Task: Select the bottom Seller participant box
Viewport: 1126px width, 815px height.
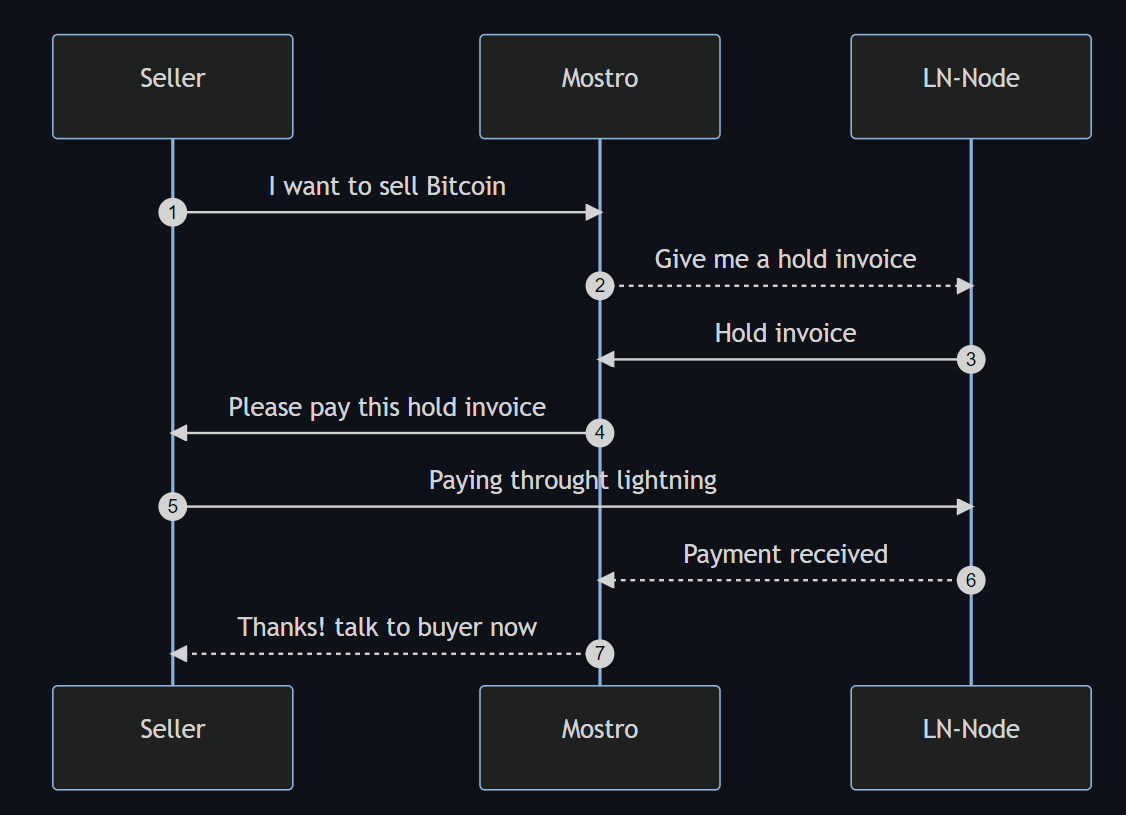Action: point(173,737)
